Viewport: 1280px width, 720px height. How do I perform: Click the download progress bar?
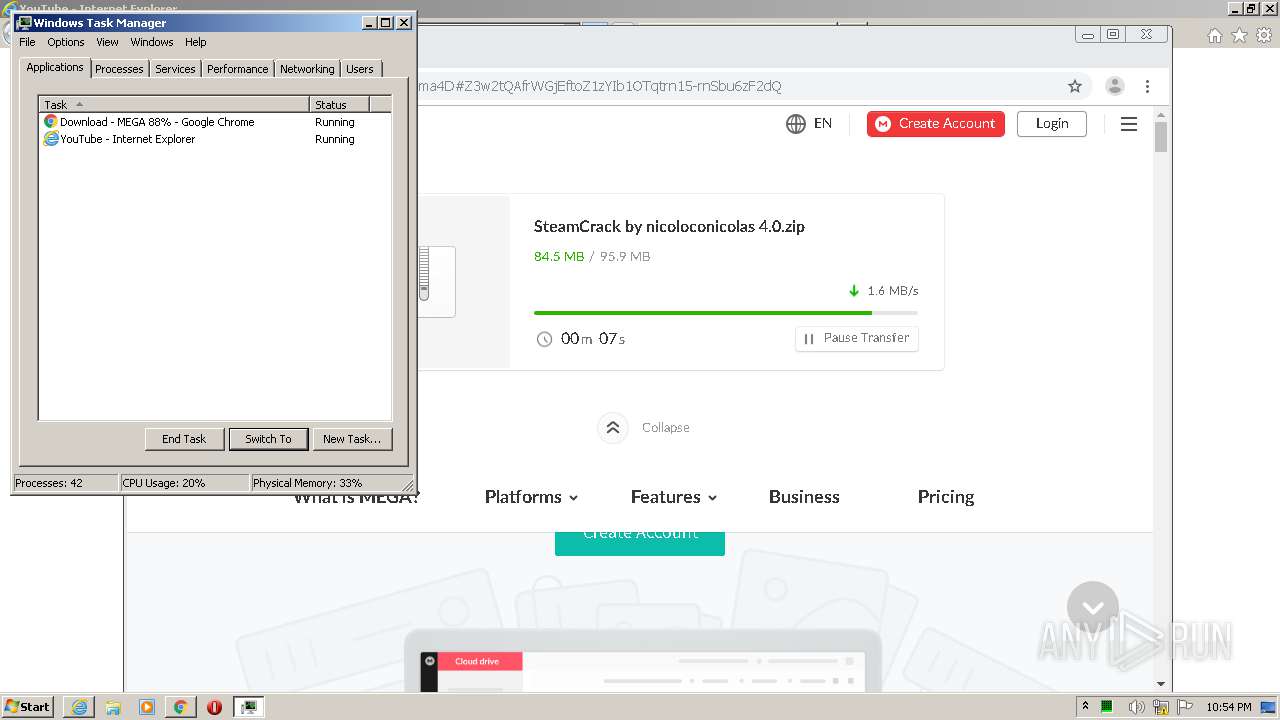click(726, 313)
